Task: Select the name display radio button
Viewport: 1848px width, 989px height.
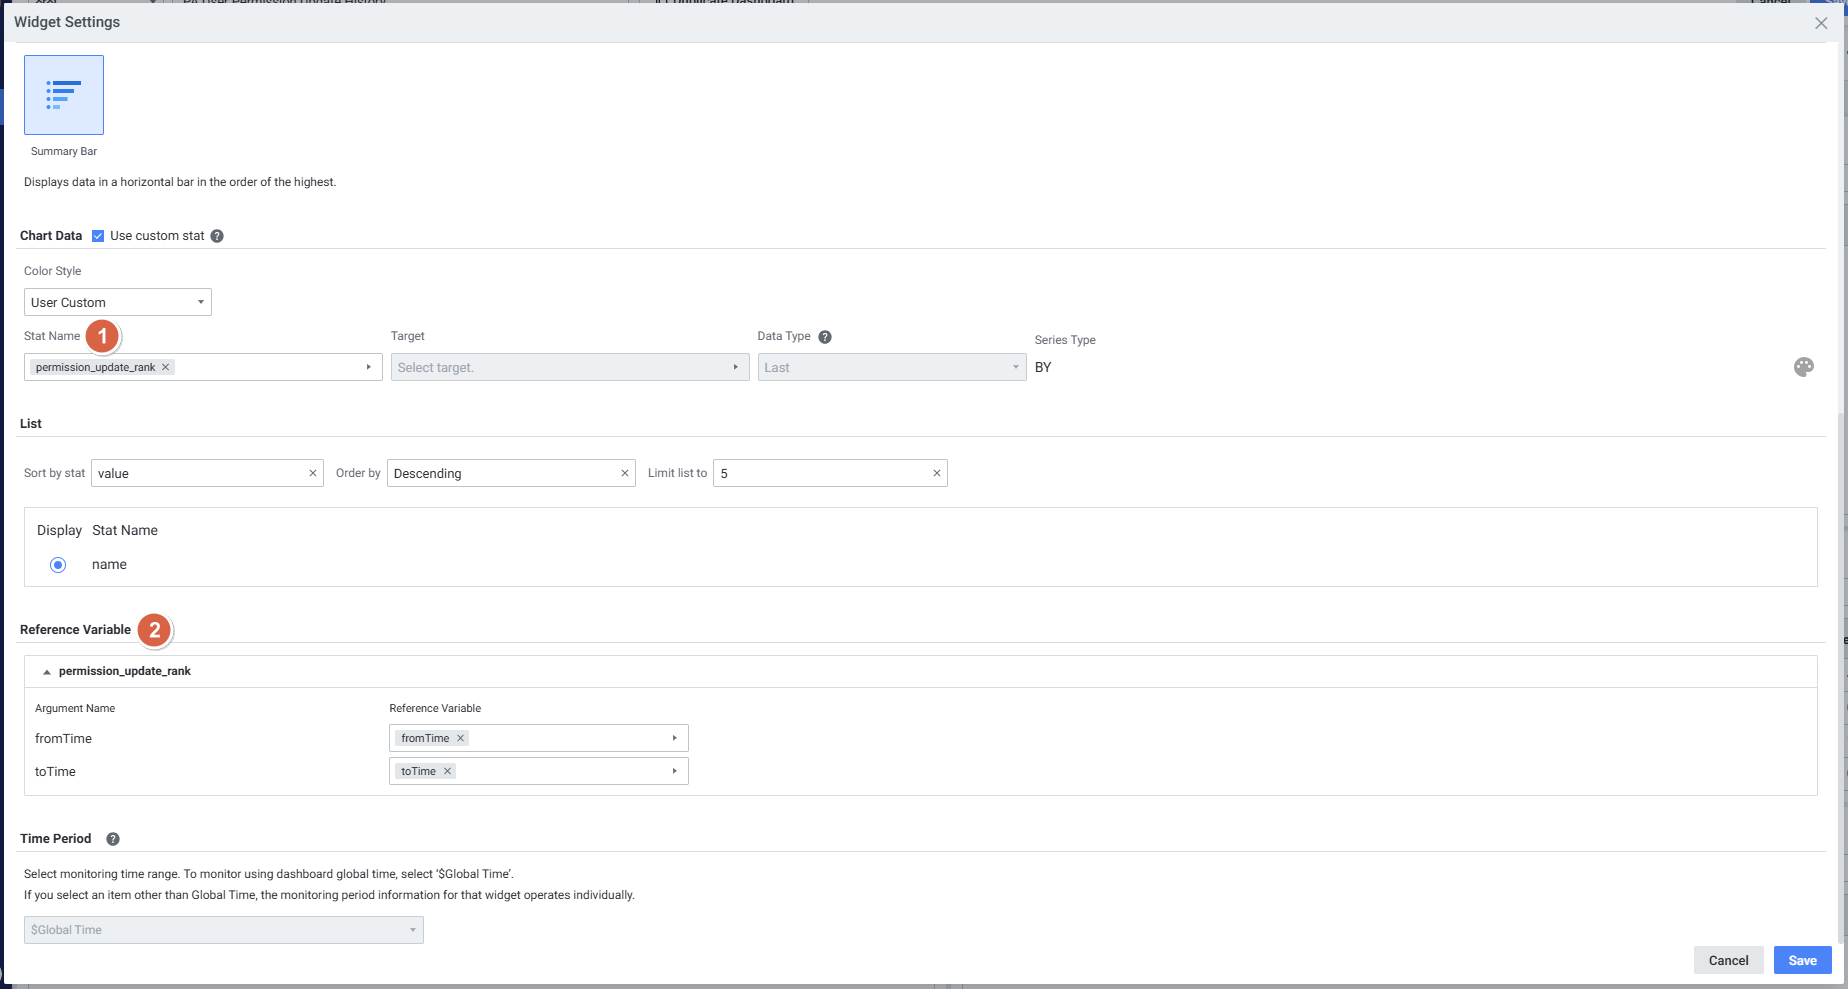Action: [58, 565]
